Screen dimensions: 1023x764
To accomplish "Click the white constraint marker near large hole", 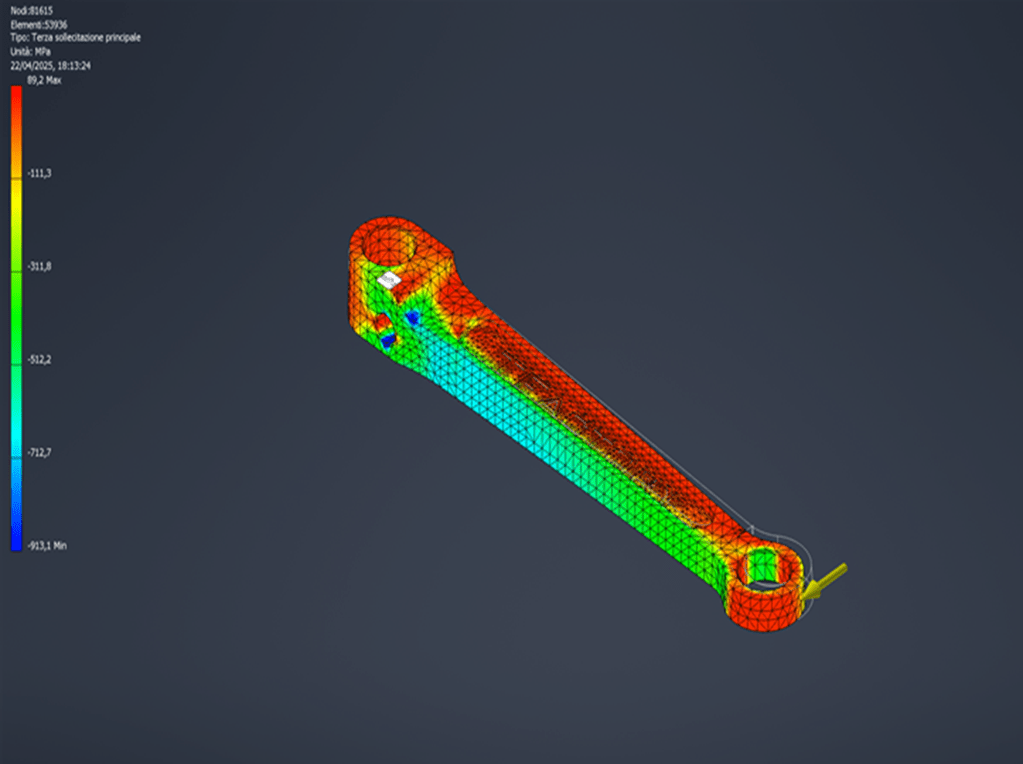I will [x=388, y=280].
